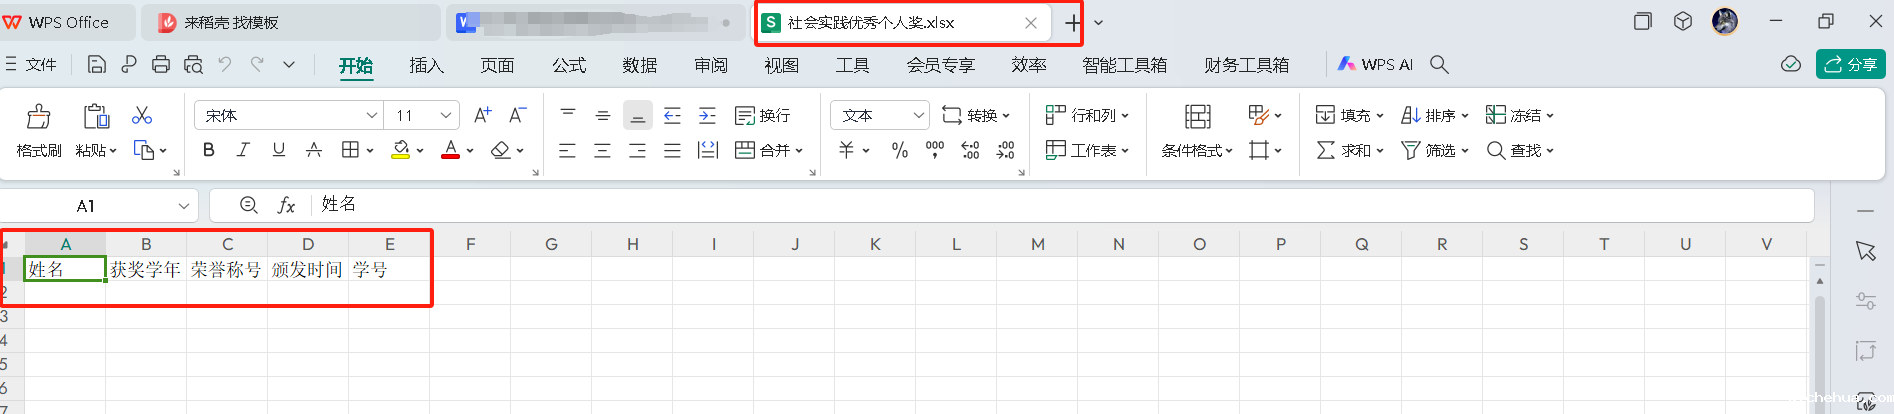This screenshot has height=414, width=1894.
Task: Click the Conditional Formatting (条件格式) icon
Action: [x=1198, y=117]
